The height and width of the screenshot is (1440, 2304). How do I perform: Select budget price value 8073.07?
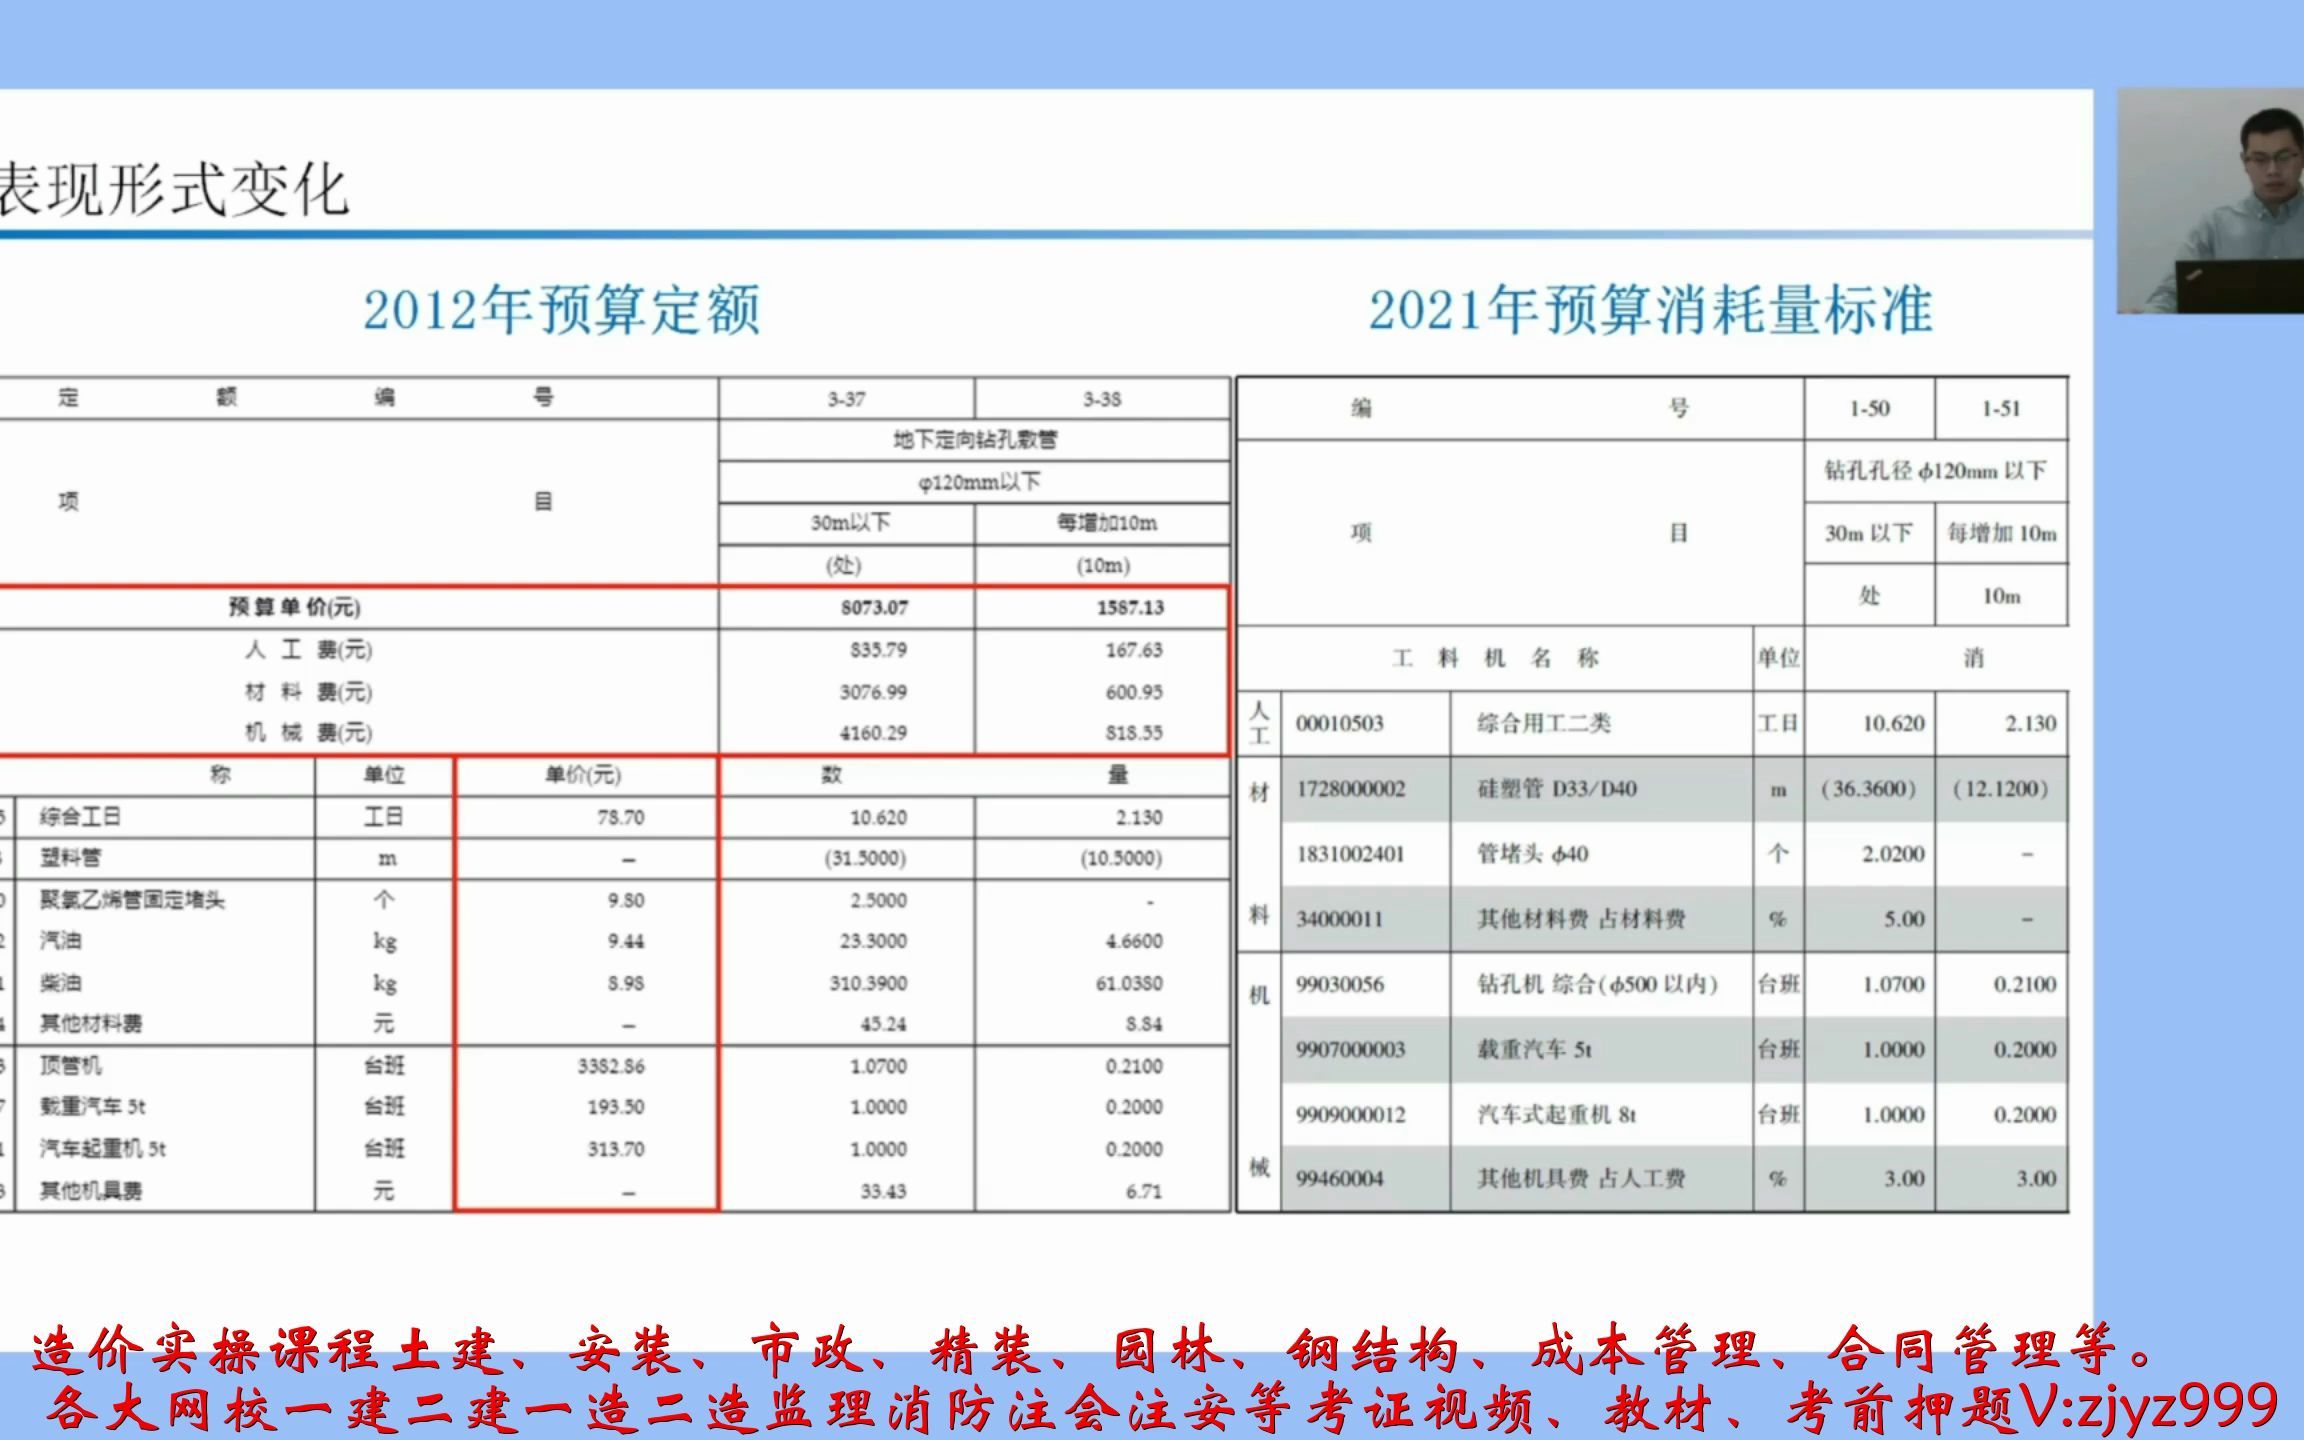[x=875, y=607]
